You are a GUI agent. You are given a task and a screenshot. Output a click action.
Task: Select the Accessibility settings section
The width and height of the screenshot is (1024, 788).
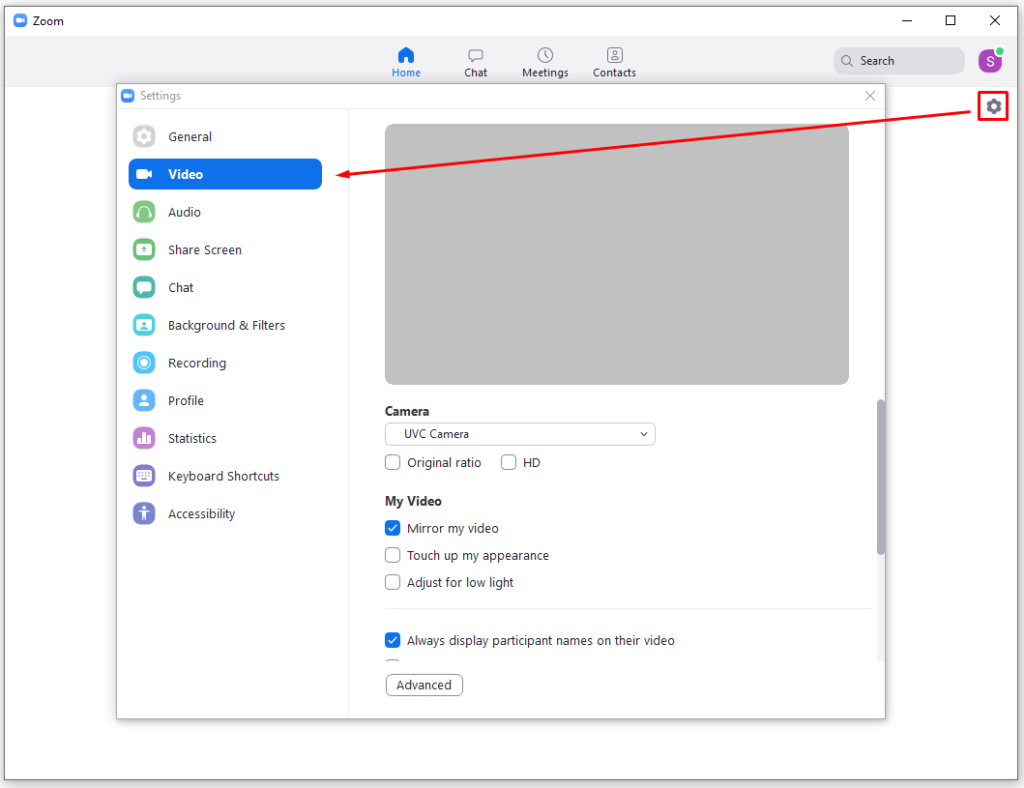201,514
